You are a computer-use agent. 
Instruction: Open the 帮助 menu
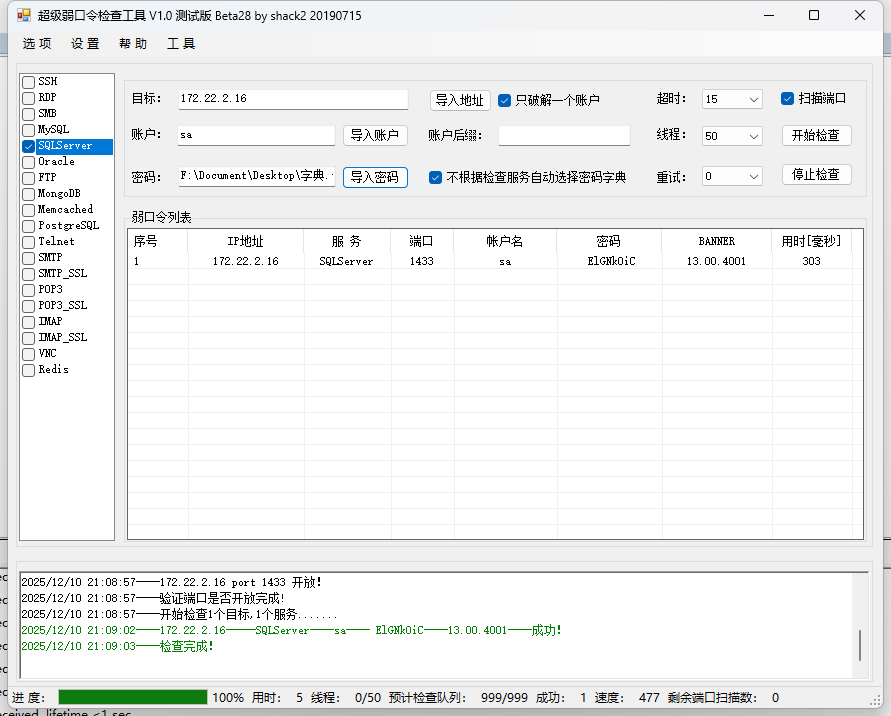point(133,44)
